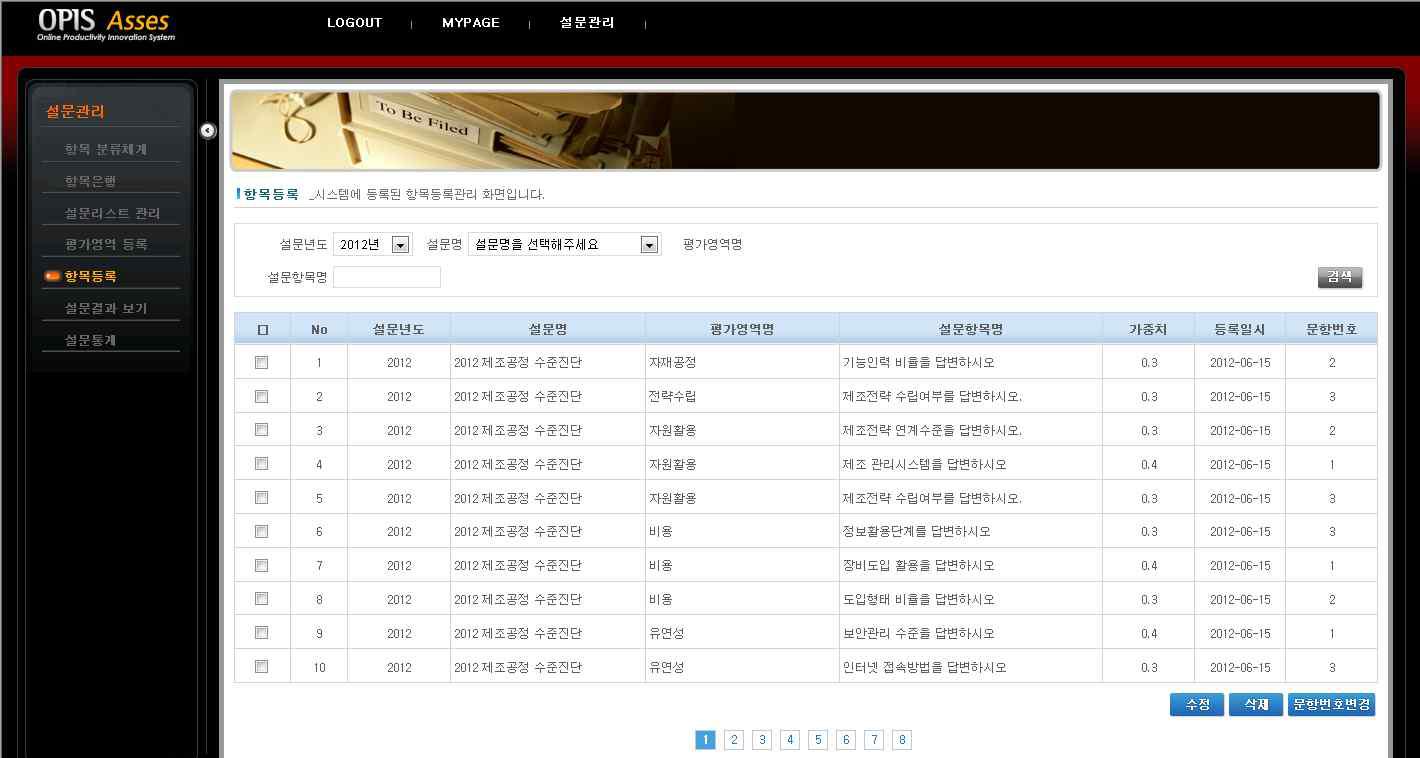Check the checkbox for row No 8
The height and width of the screenshot is (758, 1420).
[262, 599]
